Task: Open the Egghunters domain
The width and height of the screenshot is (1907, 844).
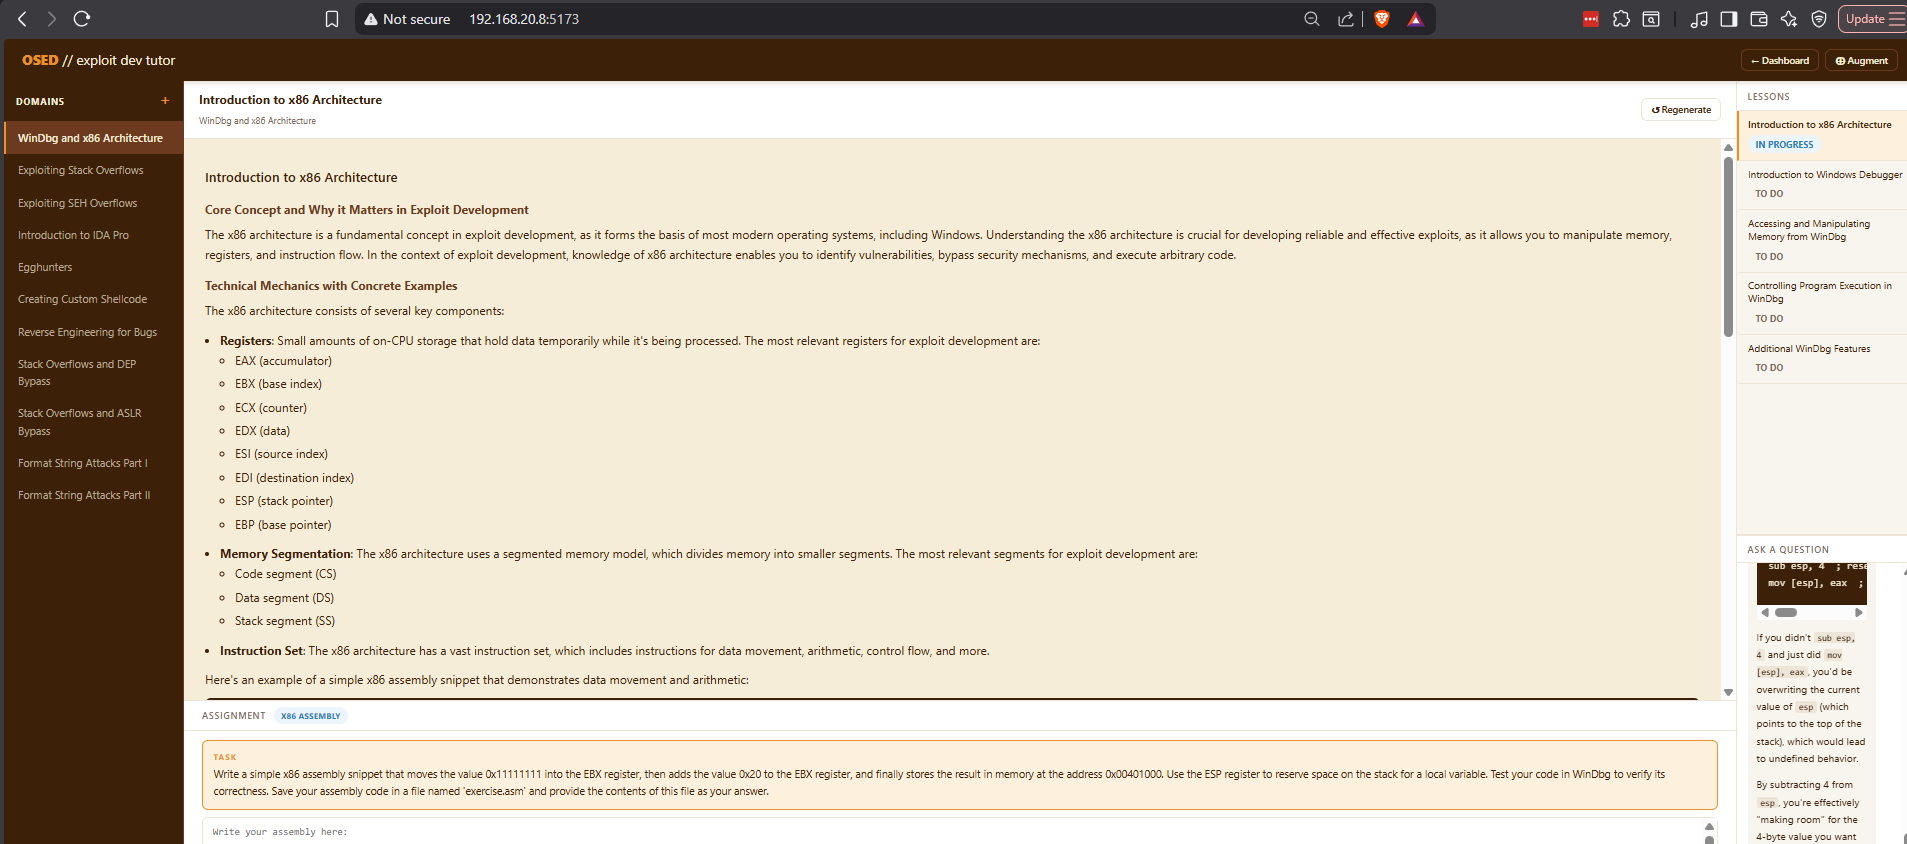Action: pos(45,267)
